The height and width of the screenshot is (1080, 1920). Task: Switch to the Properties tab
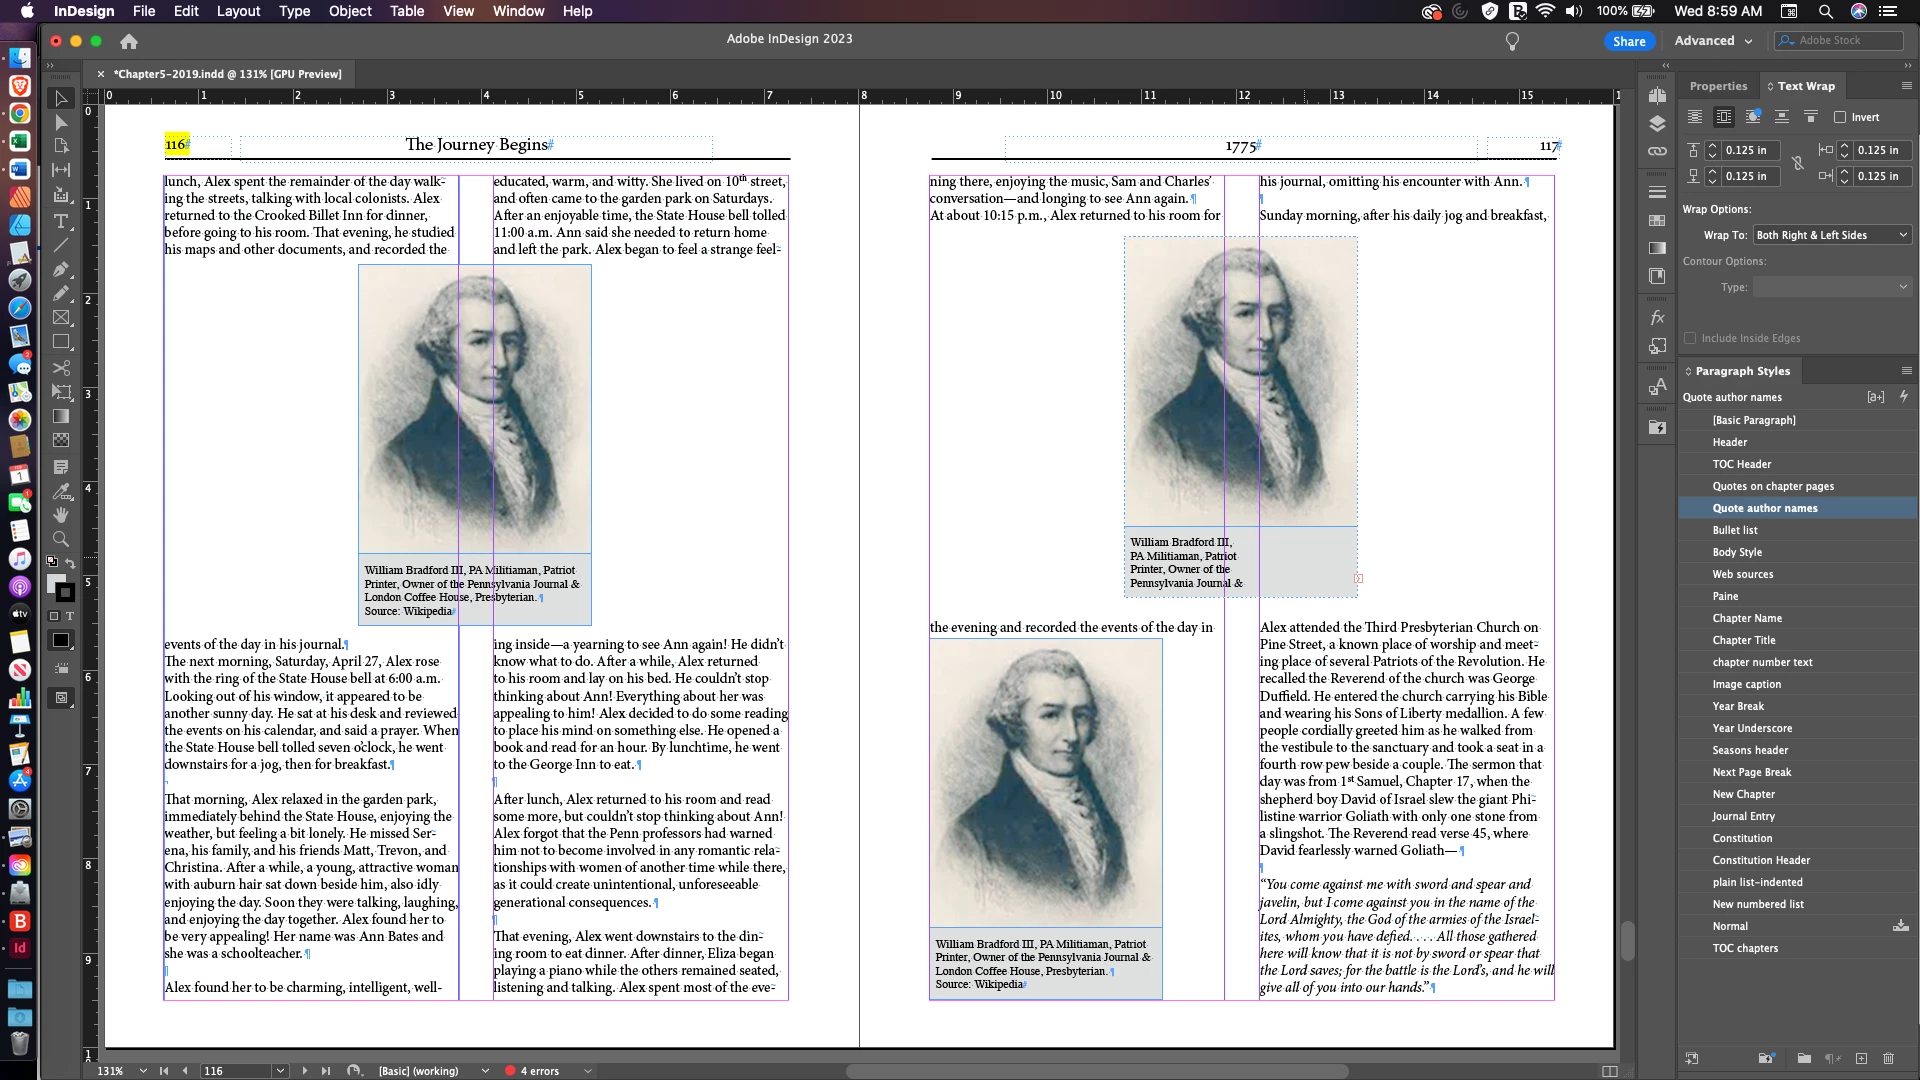pyautogui.click(x=1718, y=86)
